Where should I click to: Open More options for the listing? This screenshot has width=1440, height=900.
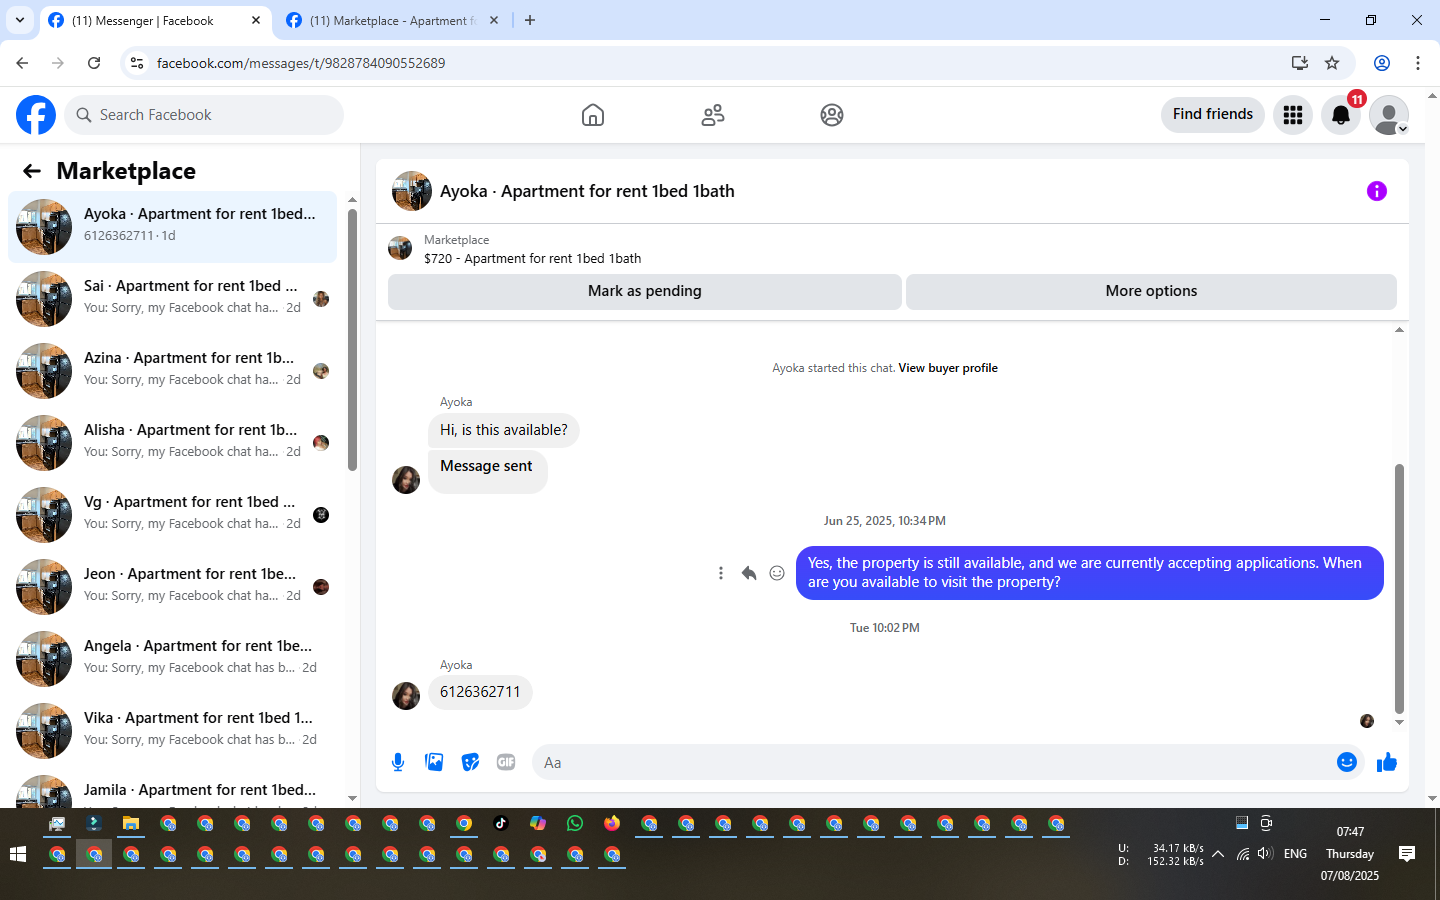pyautogui.click(x=1151, y=291)
